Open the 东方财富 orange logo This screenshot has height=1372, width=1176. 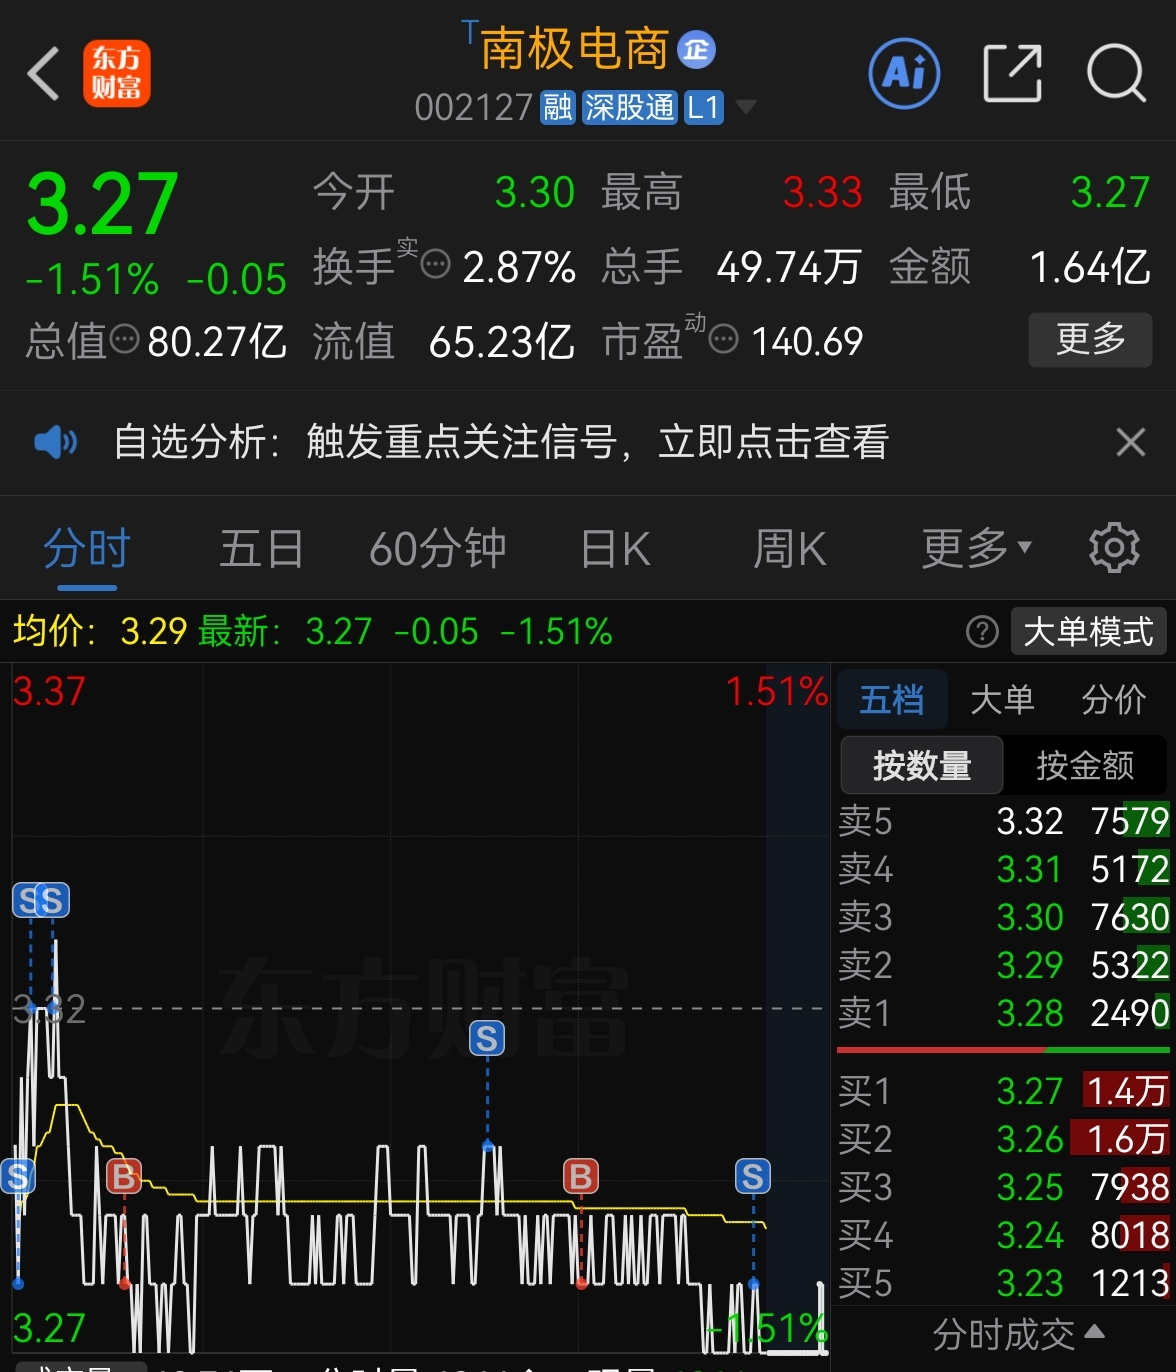[x=117, y=73]
